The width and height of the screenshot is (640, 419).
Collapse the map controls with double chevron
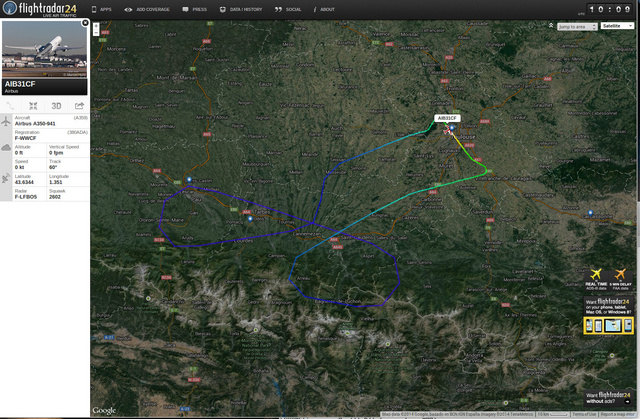pos(551,26)
